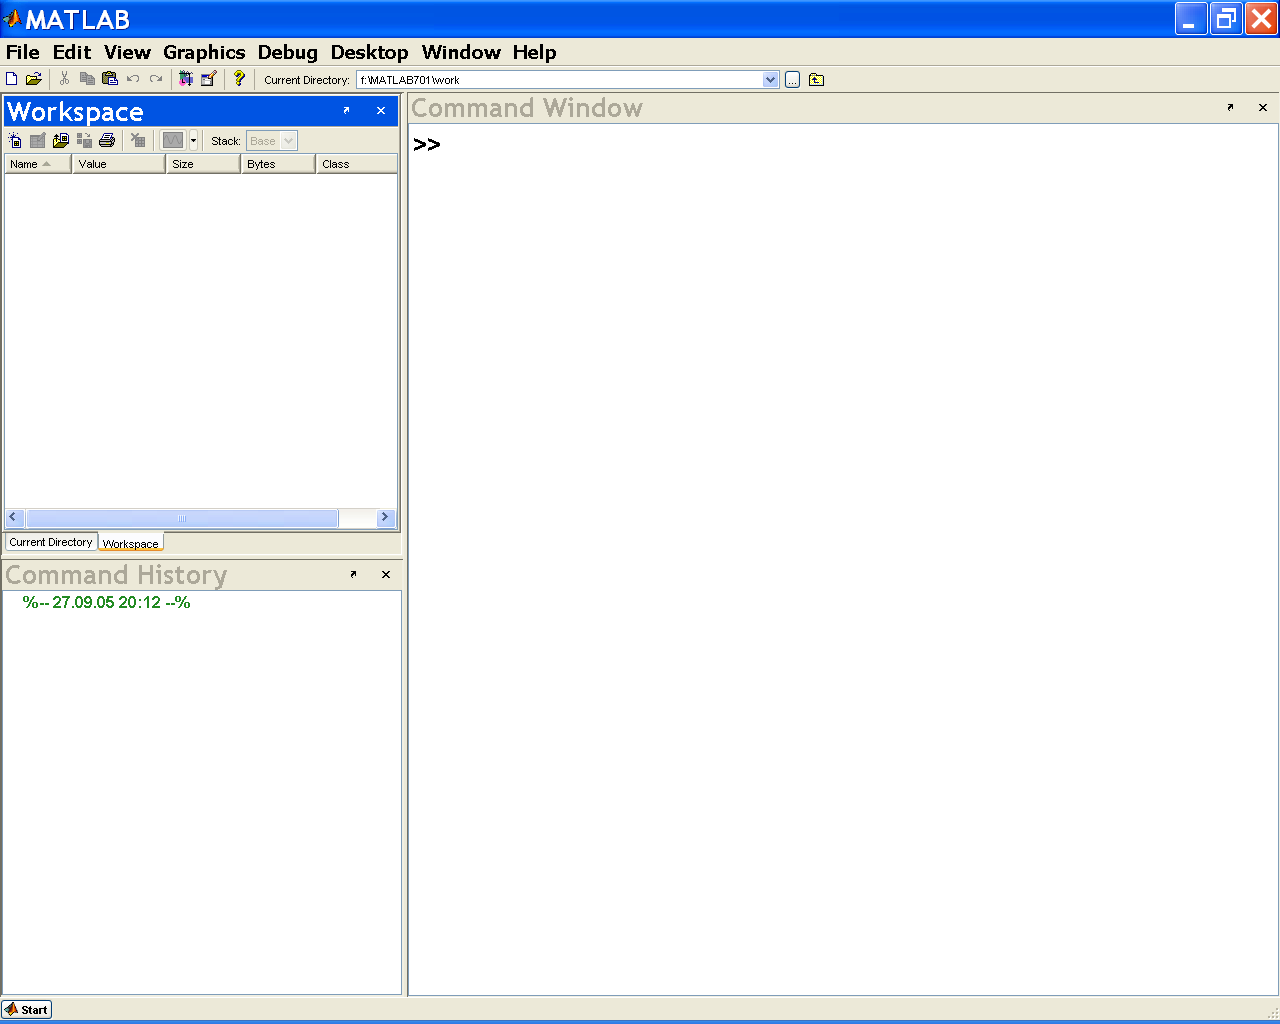
Task: Click the plot selection waveform button
Action: click(173, 141)
